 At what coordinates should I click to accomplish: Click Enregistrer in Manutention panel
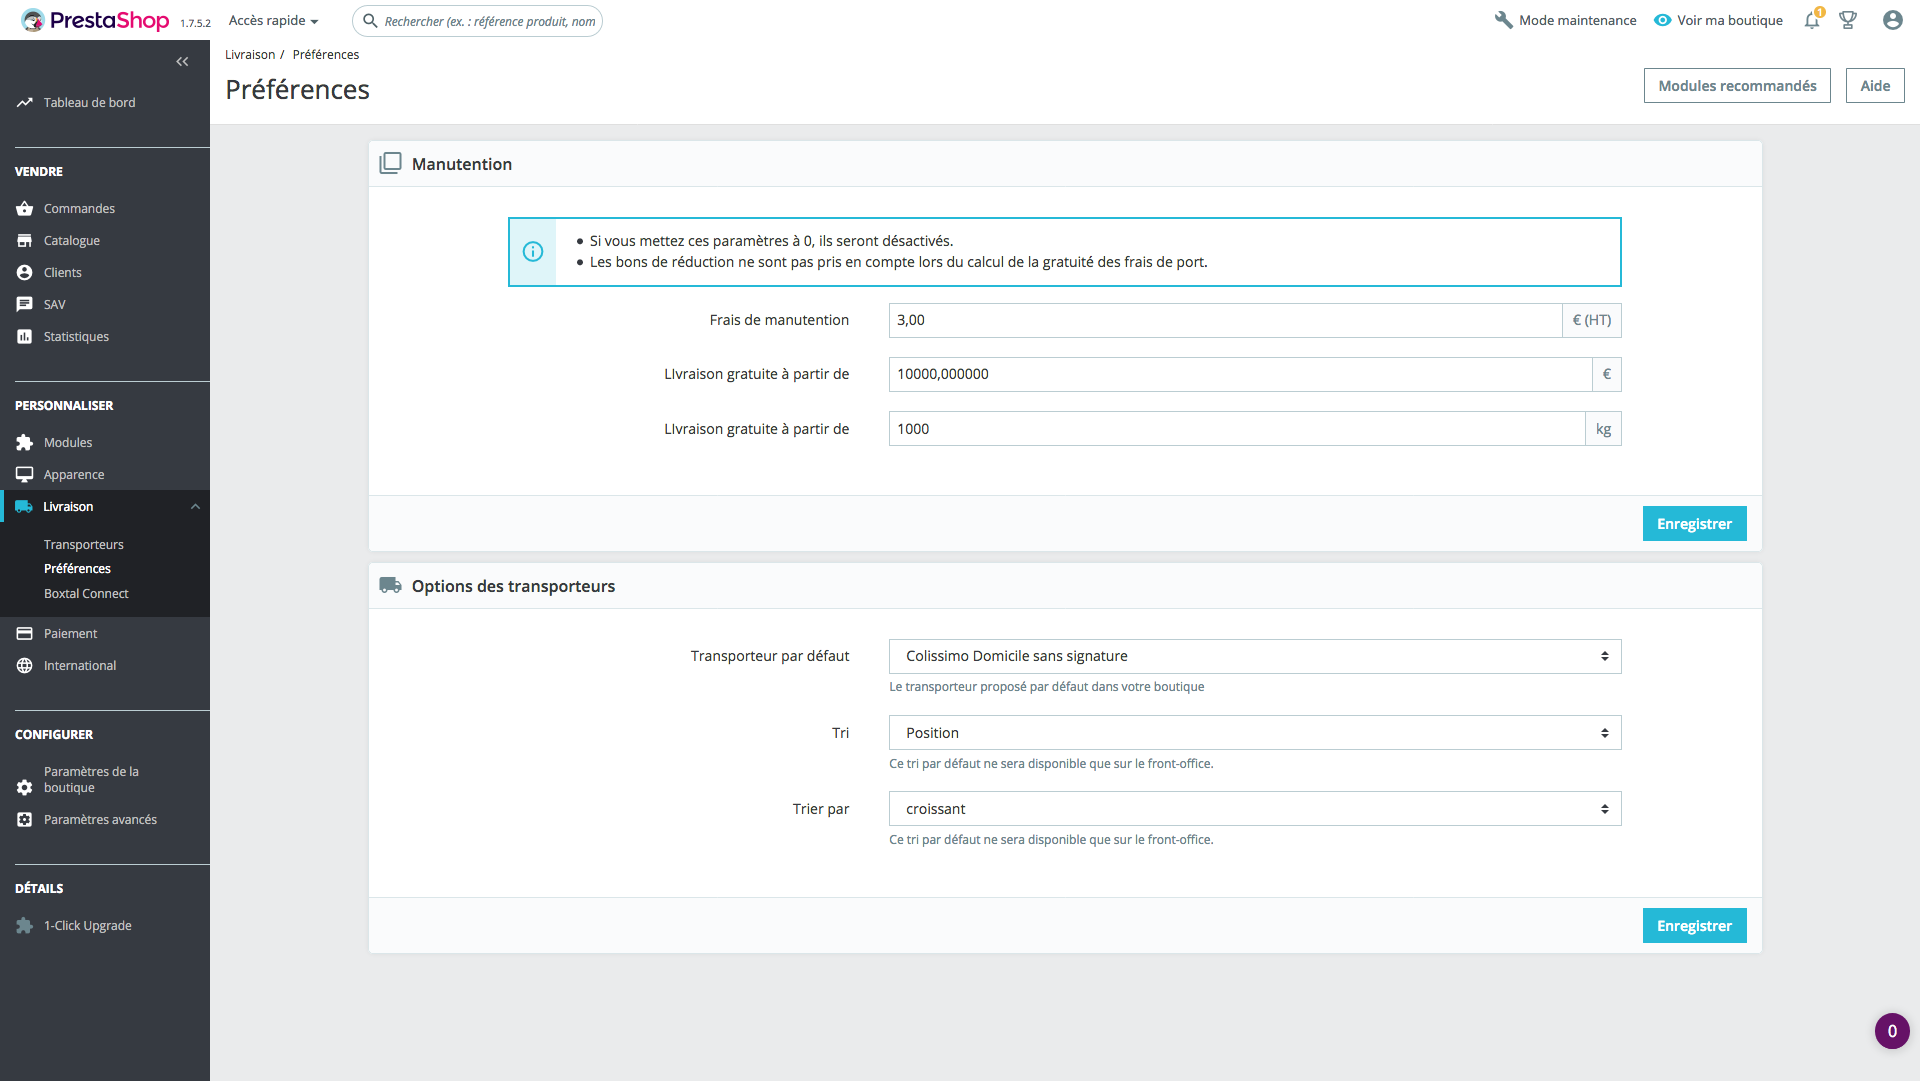[x=1694, y=524]
